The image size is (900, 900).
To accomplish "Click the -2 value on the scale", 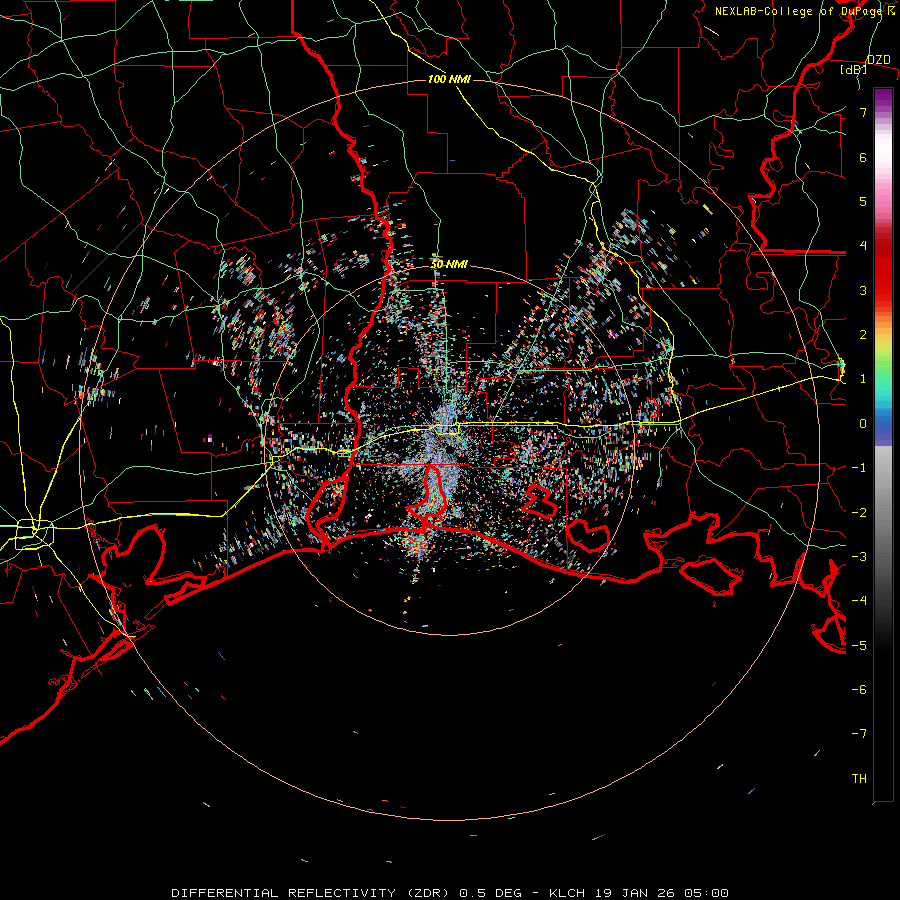I will pyautogui.click(x=859, y=513).
